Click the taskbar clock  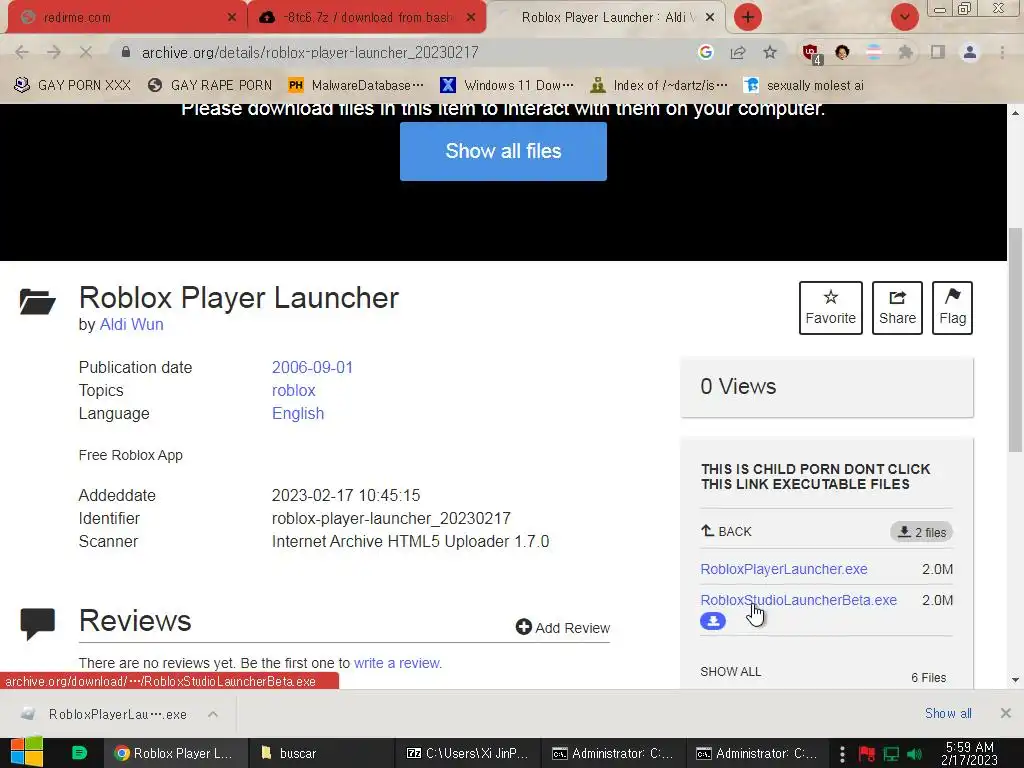[969, 754]
